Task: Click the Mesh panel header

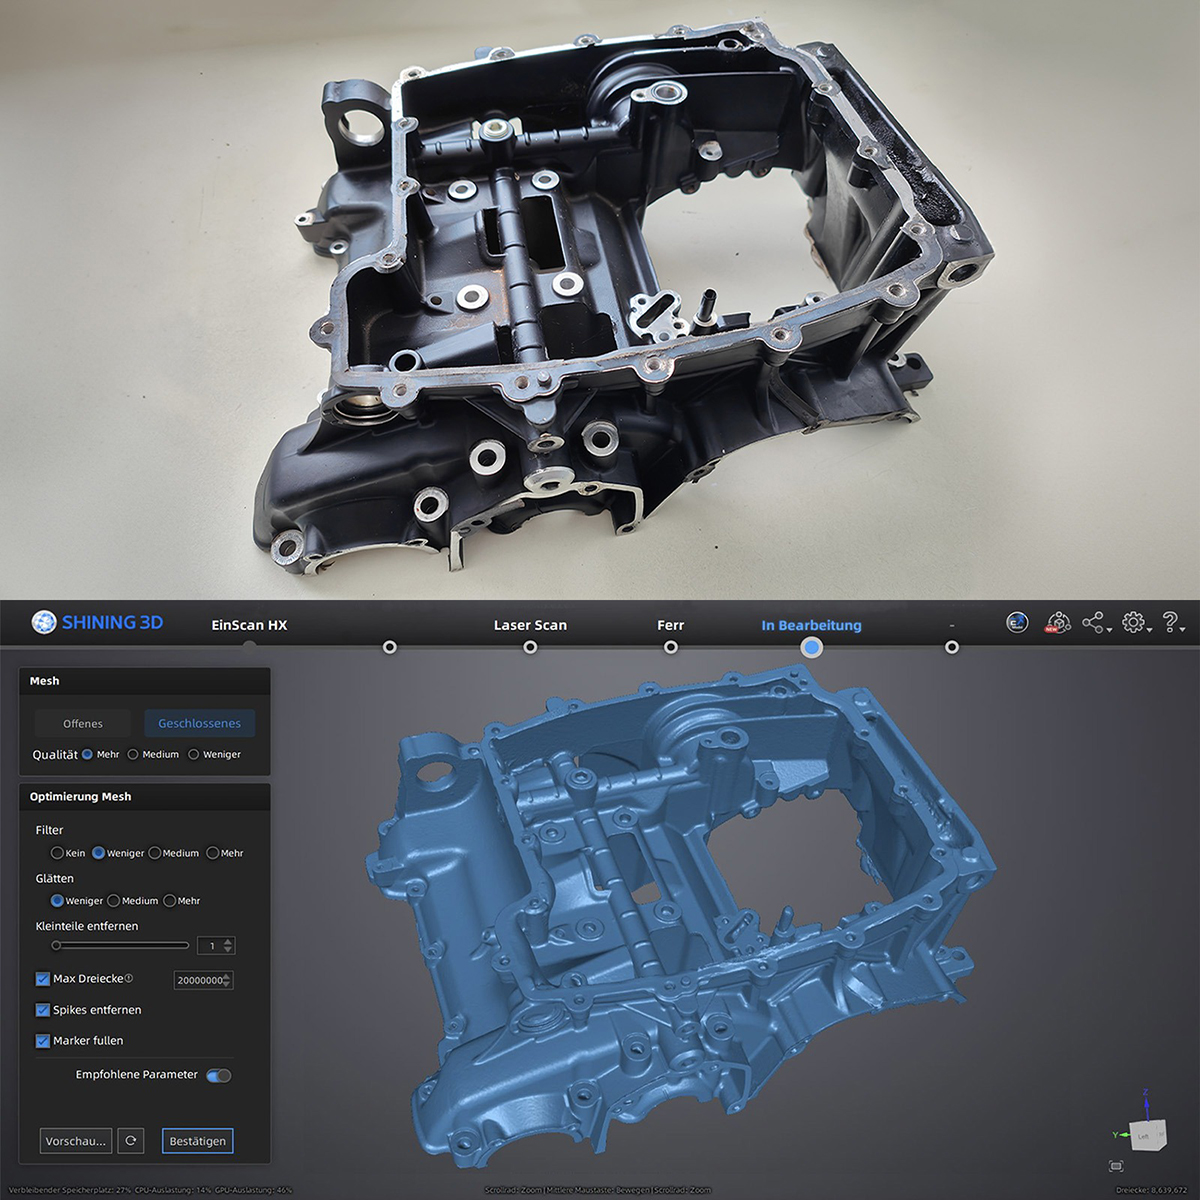Action: click(x=145, y=681)
